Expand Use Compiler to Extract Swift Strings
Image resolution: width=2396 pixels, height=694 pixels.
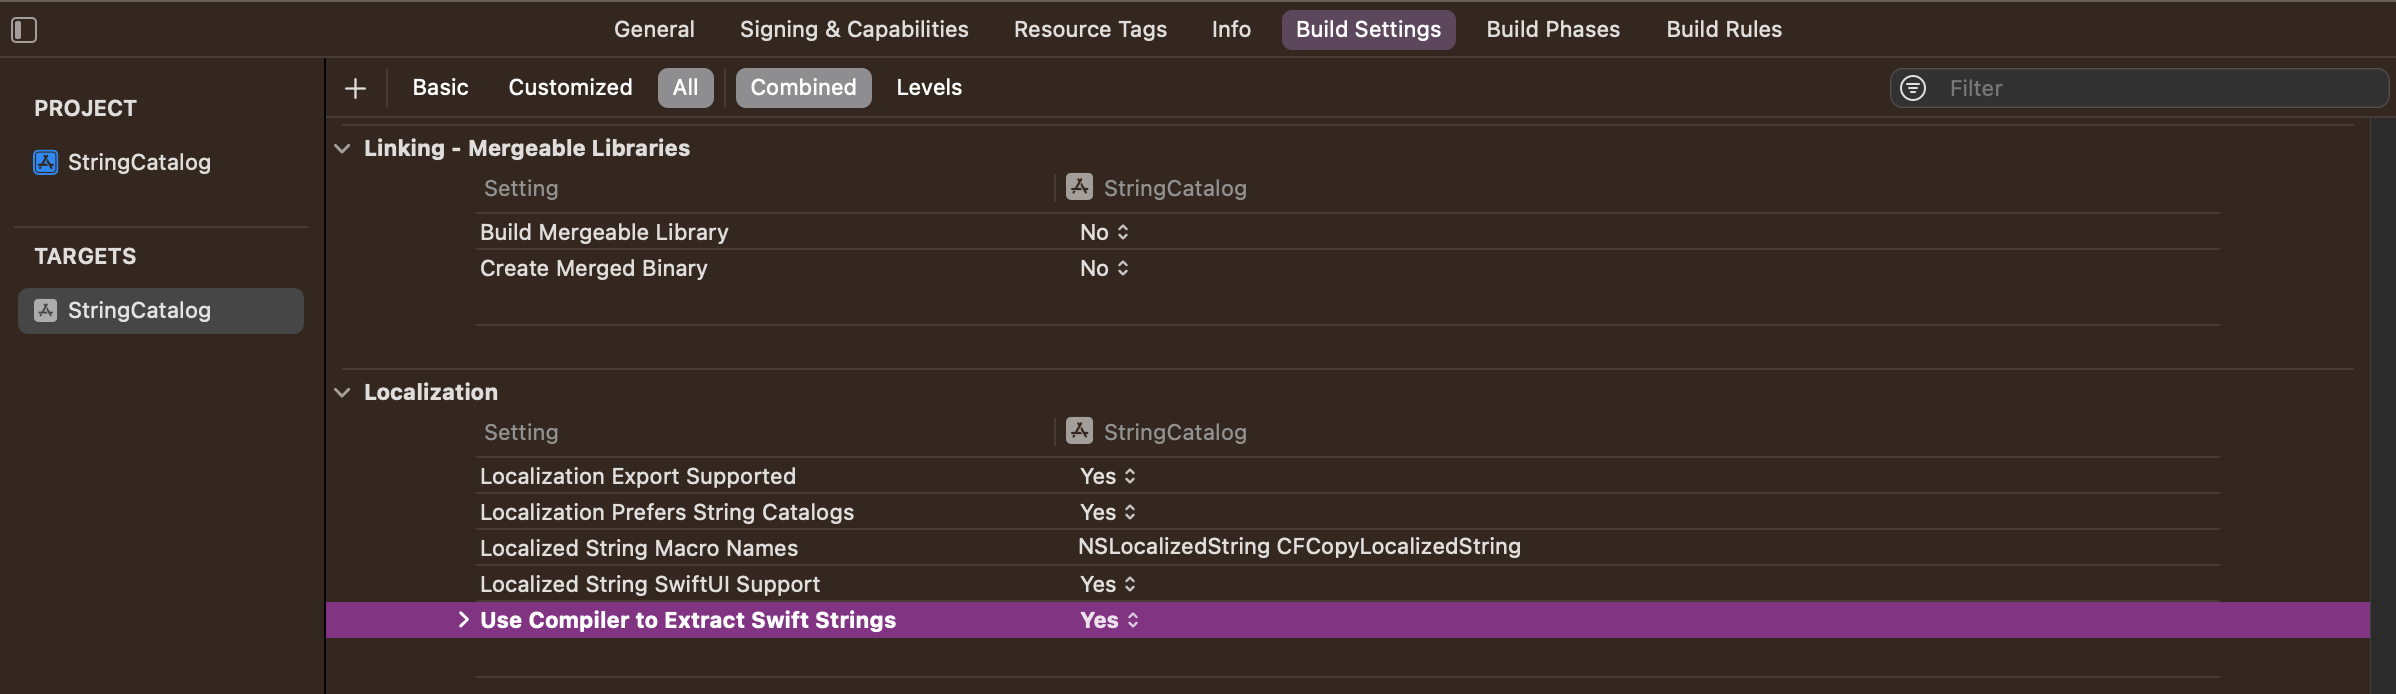point(463,620)
